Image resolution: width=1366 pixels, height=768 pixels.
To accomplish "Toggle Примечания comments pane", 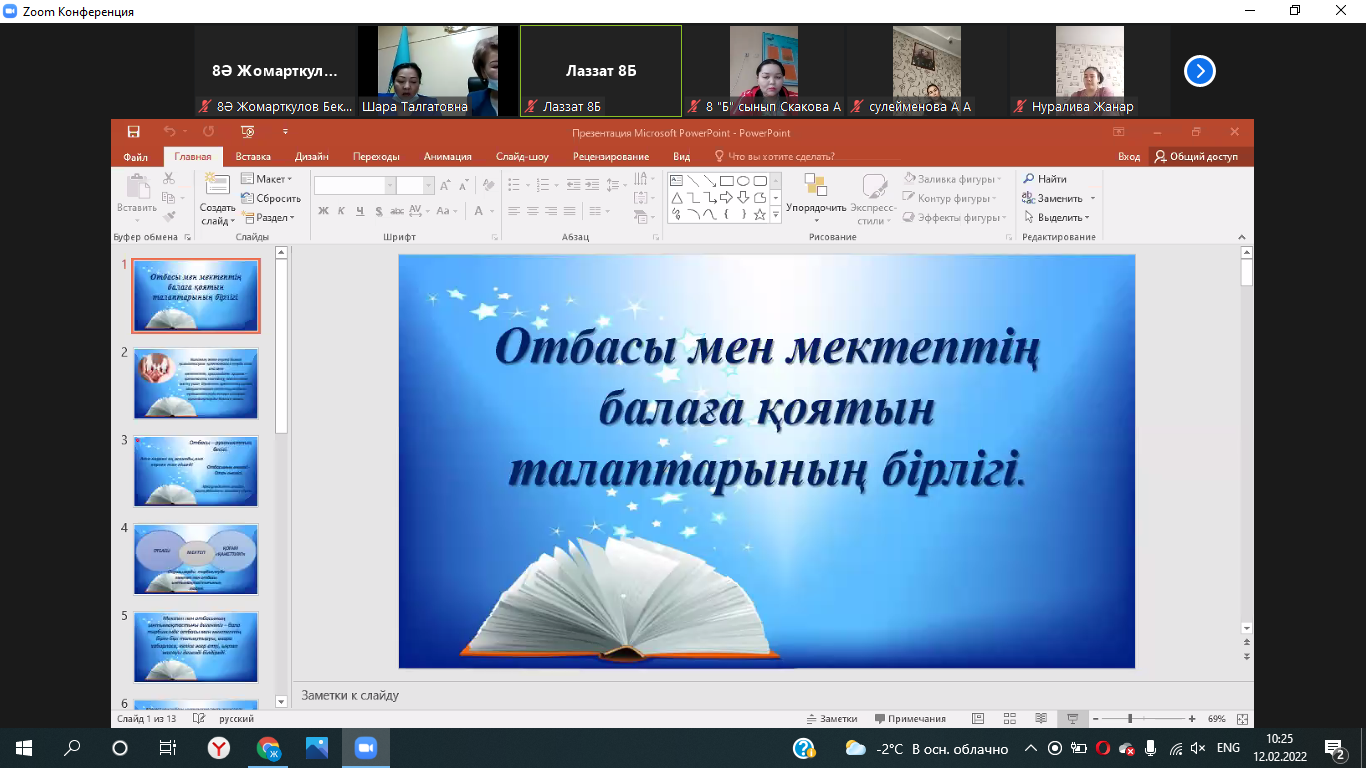I will [910, 719].
